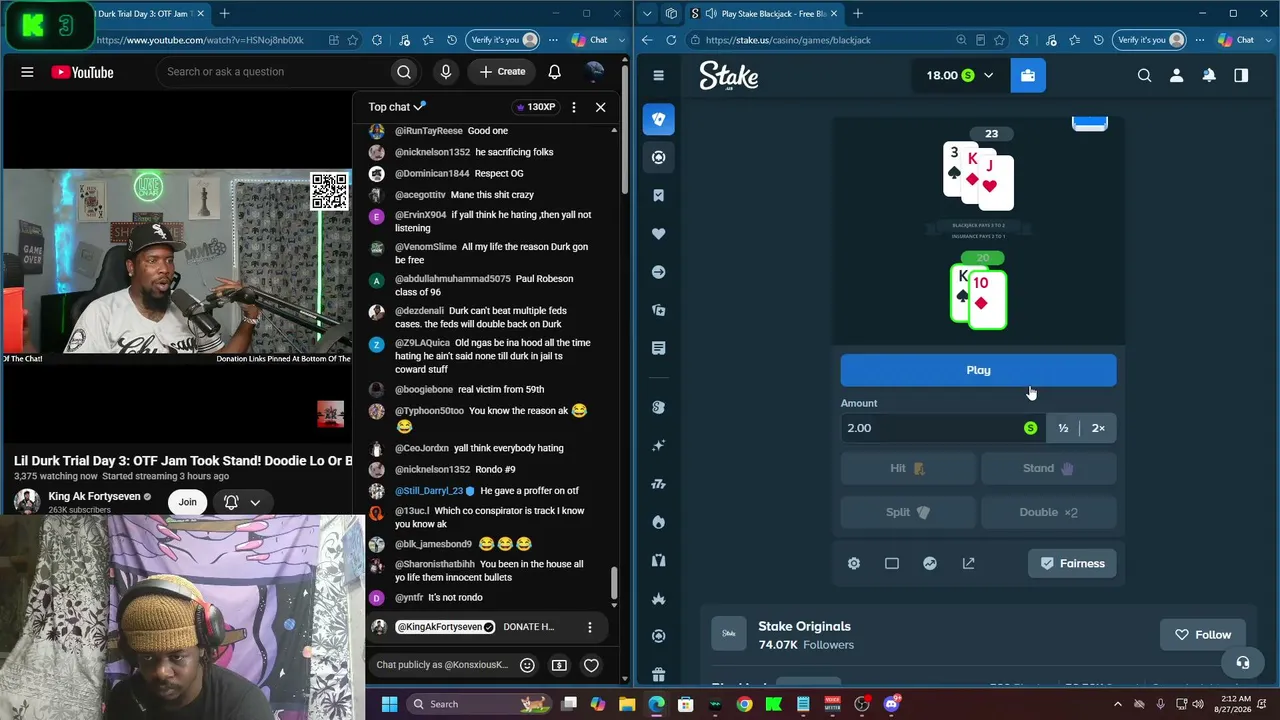The height and width of the screenshot is (720, 1280).
Task: Click the YouTube search magnifier button
Action: coord(404,72)
